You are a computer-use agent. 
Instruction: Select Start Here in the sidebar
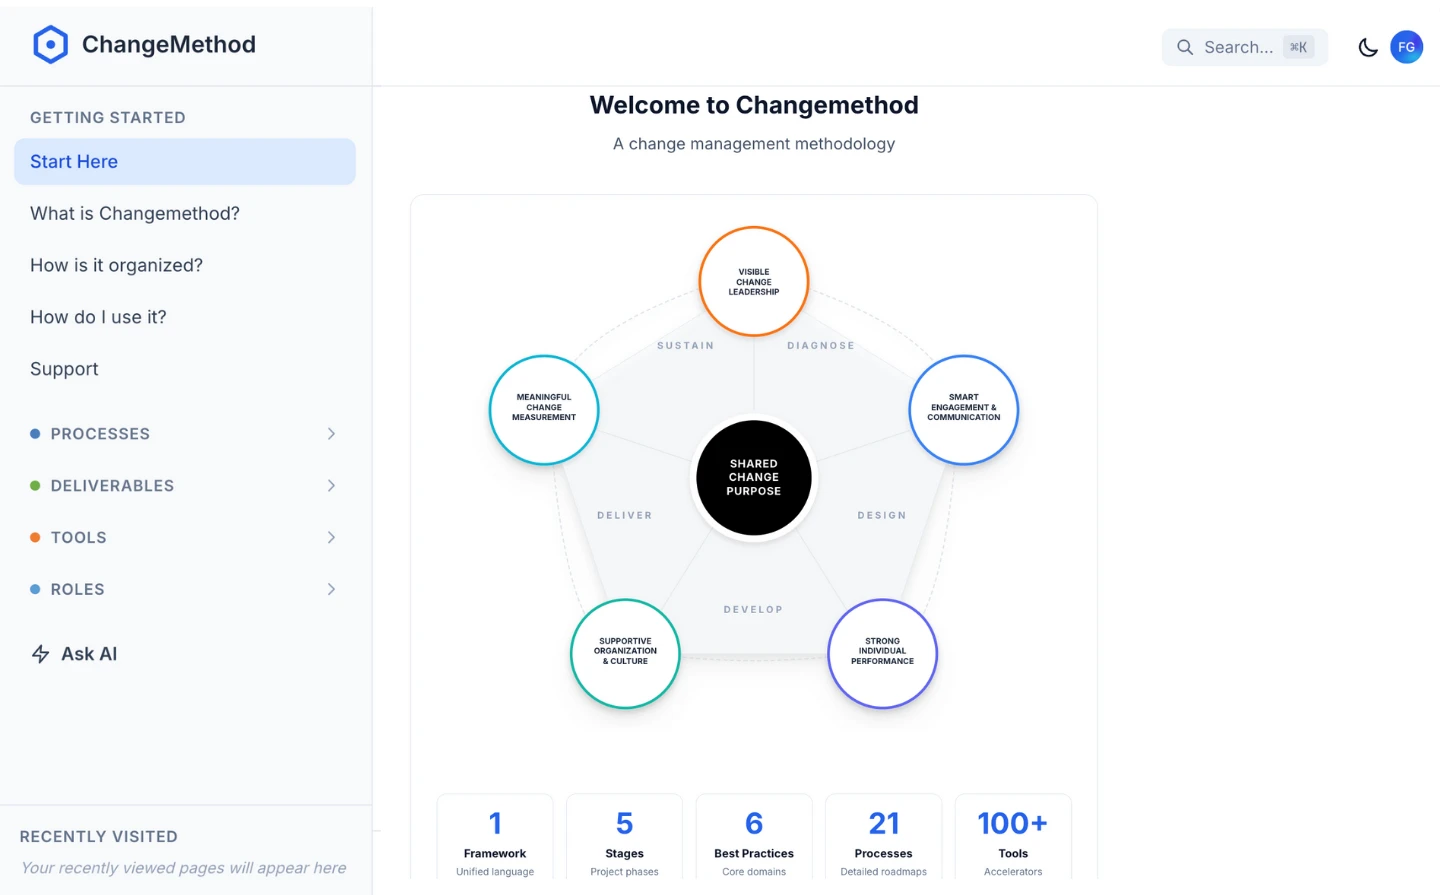point(185,162)
